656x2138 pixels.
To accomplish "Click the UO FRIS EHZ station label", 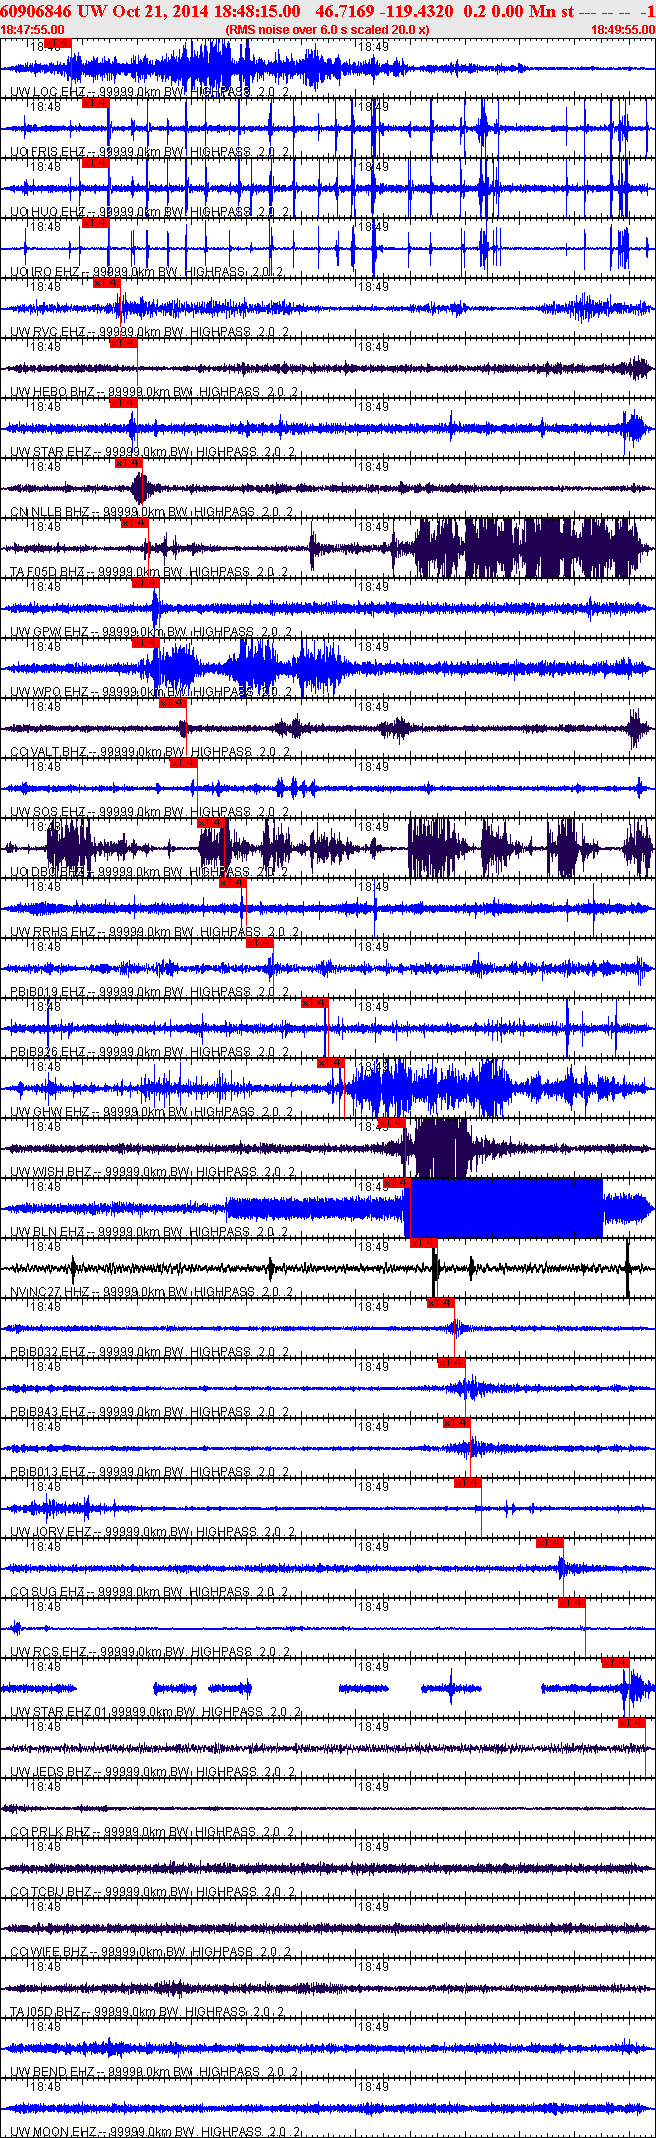I will tap(47, 152).
